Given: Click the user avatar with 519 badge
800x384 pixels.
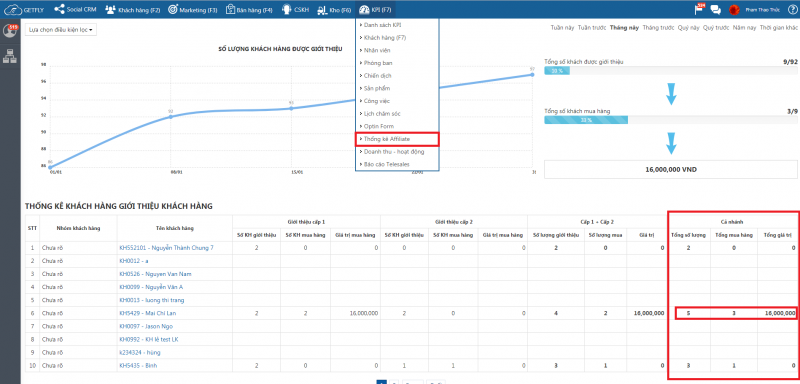Looking at the screenshot, I should point(10,31).
